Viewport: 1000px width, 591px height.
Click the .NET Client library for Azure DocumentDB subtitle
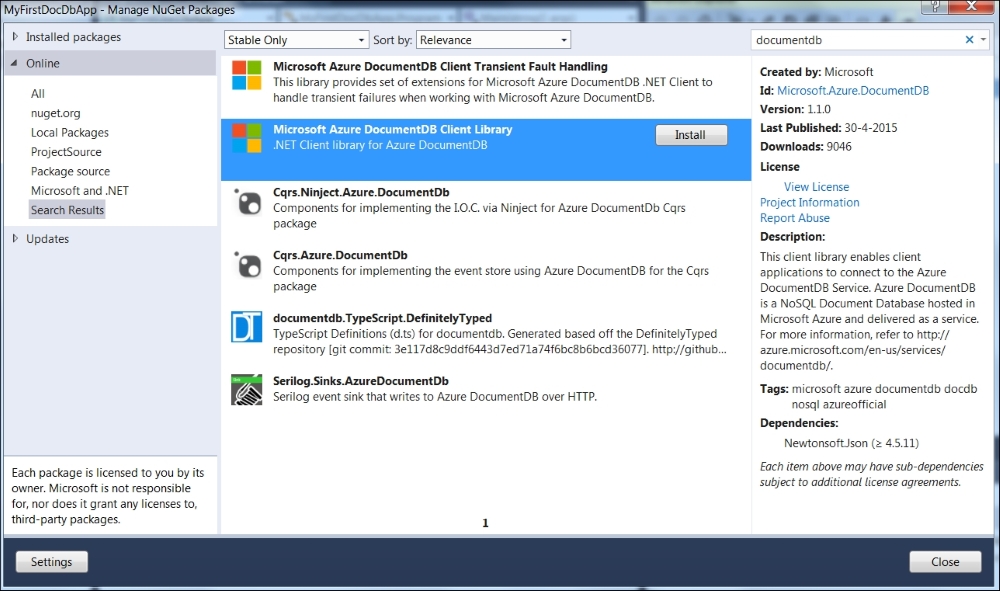380,145
